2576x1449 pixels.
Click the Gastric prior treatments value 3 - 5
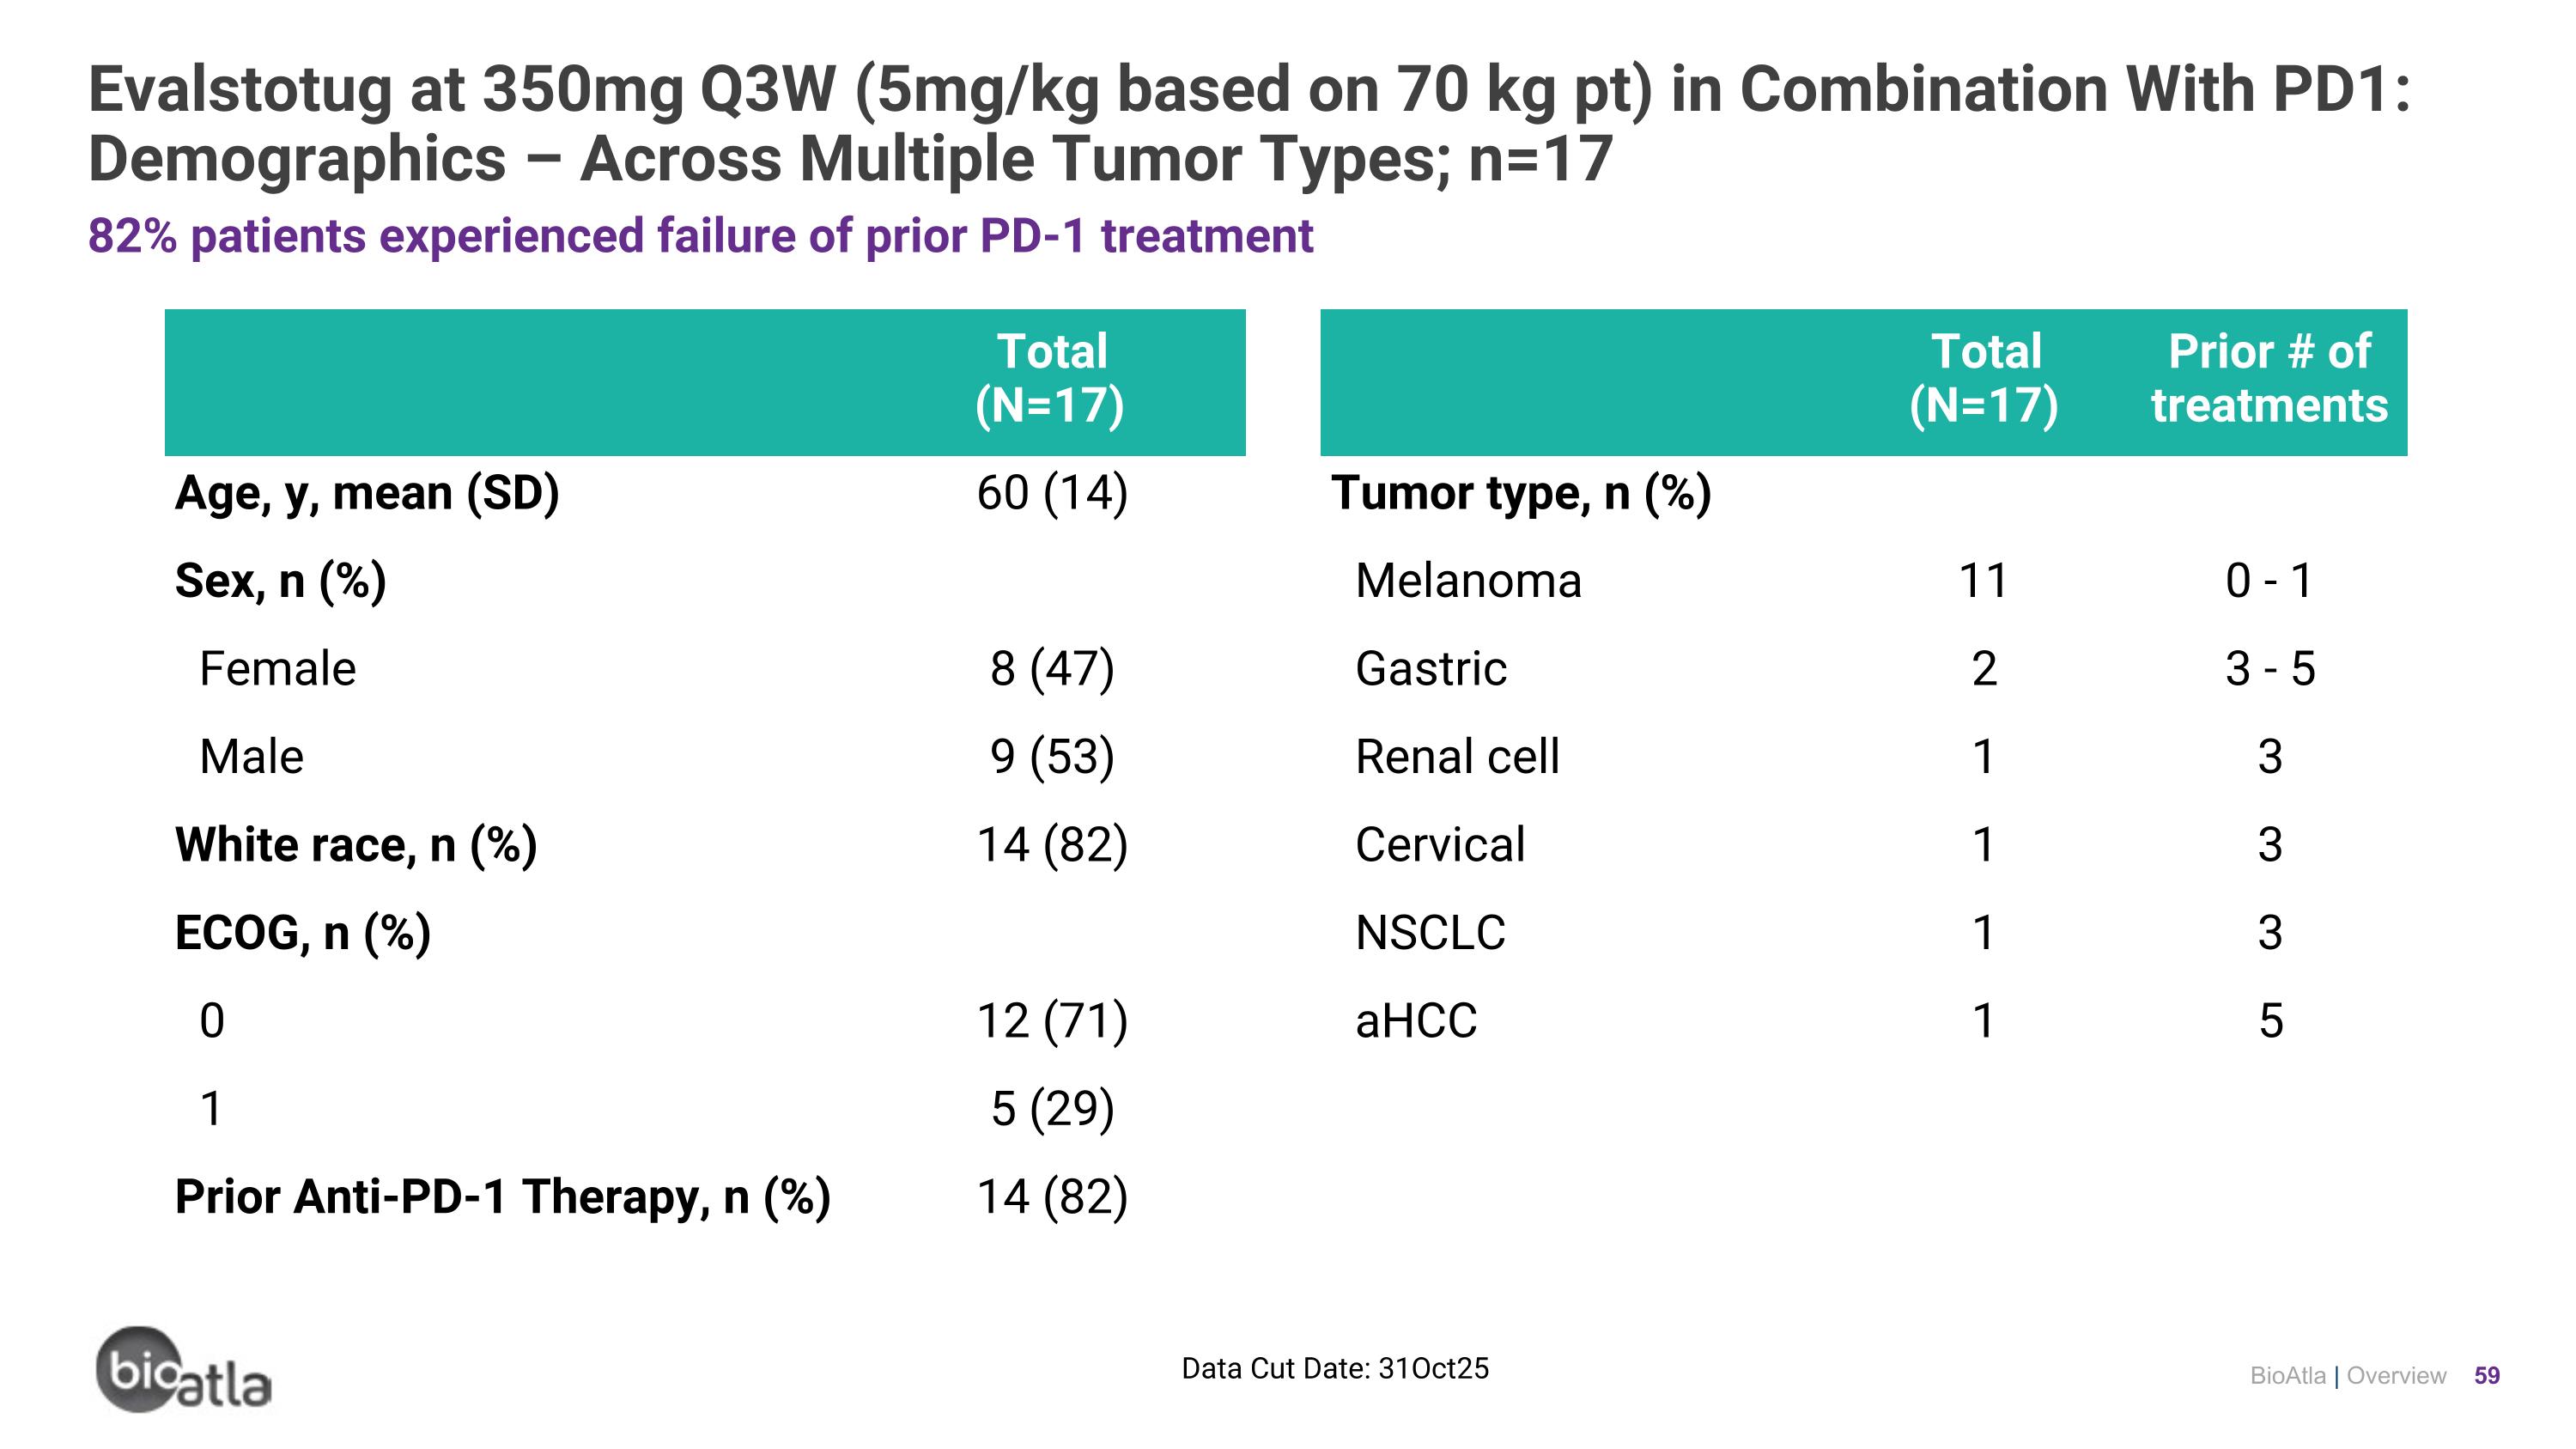2269,669
